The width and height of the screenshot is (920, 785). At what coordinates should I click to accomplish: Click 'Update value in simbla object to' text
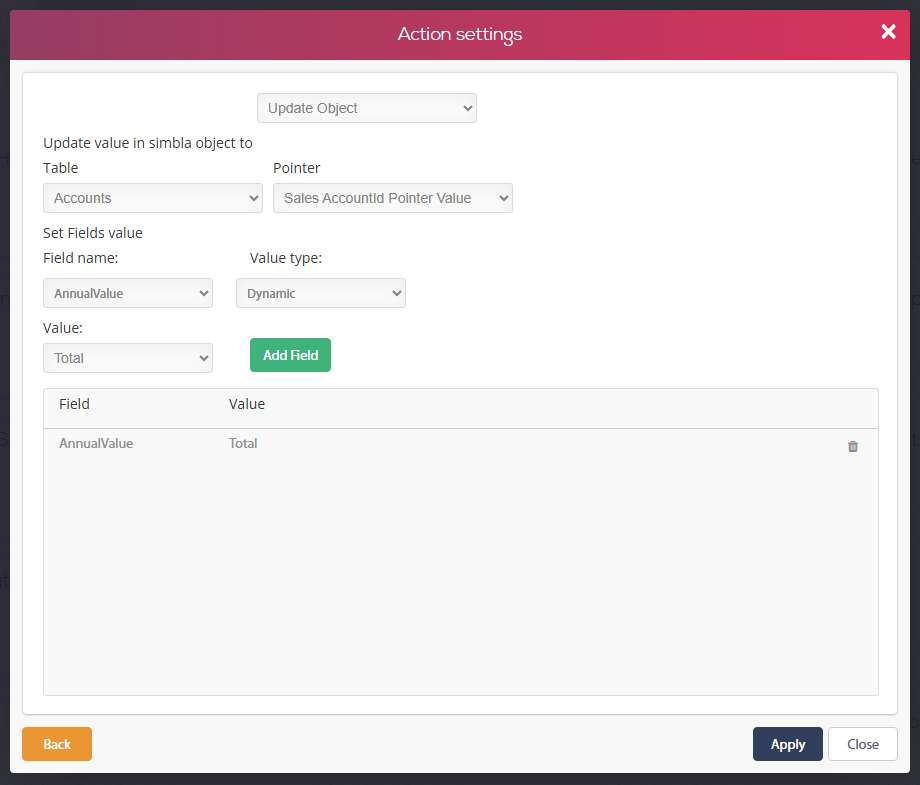[148, 143]
